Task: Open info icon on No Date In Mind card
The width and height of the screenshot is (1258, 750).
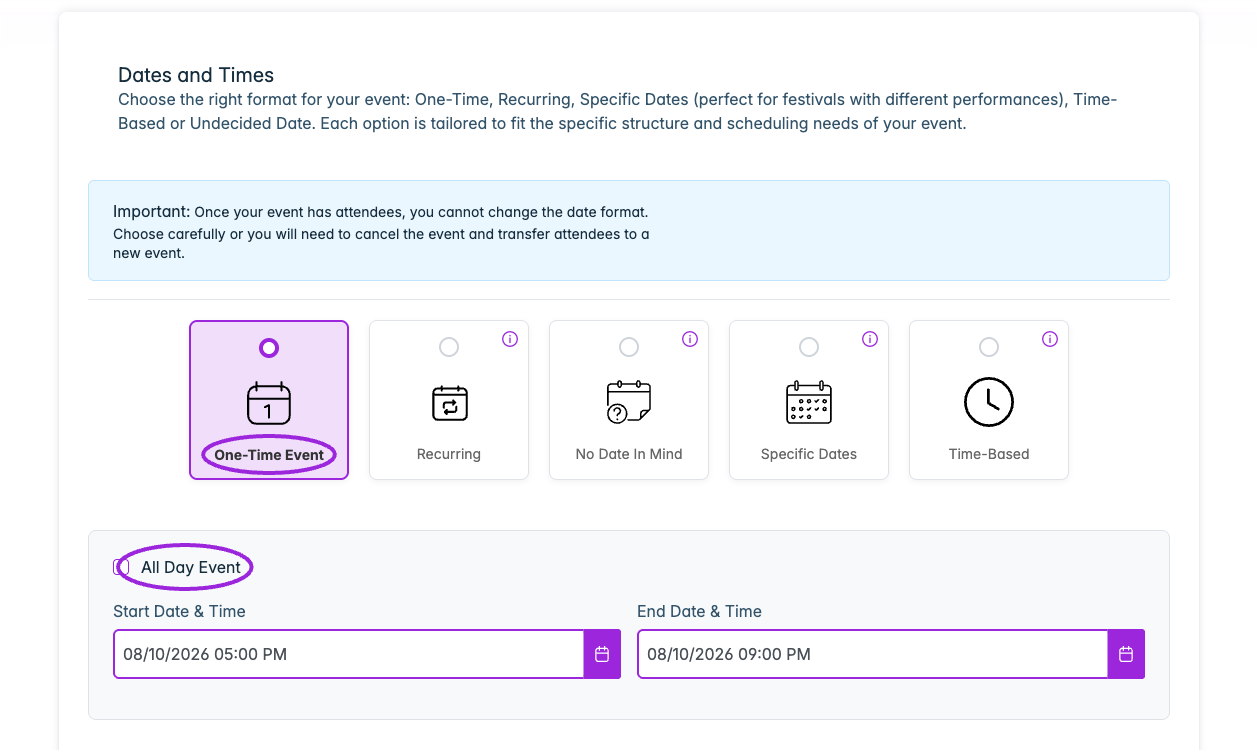Action: coord(690,339)
